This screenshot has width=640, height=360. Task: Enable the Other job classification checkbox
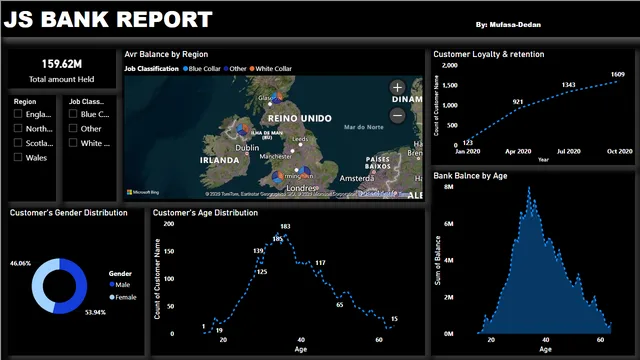pyautogui.click(x=73, y=128)
